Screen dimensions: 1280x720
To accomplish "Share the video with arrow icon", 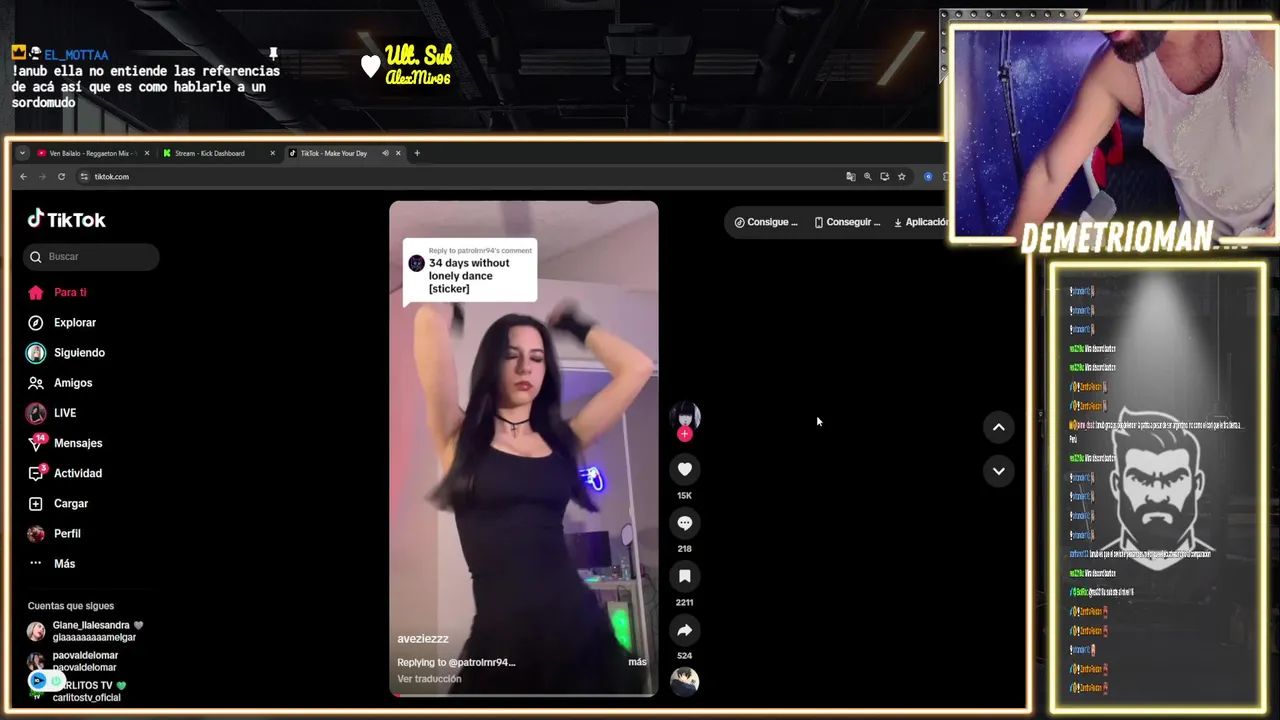I will click(x=685, y=630).
